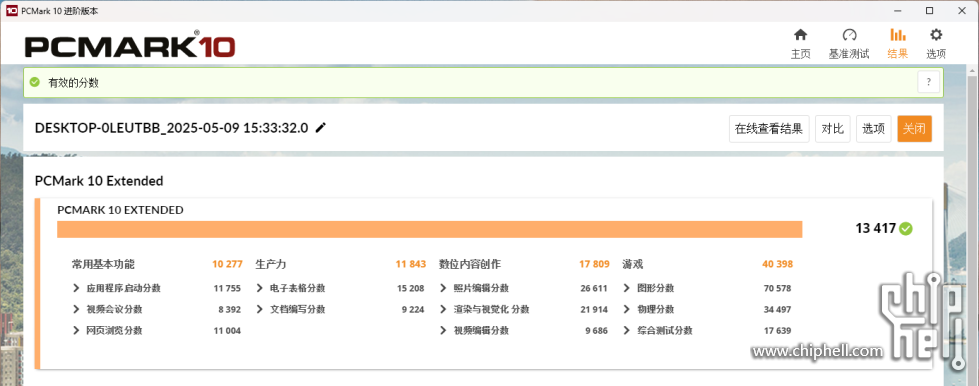Open the 选项 gear icon in navigation
The height and width of the screenshot is (386, 979).
click(x=936, y=35)
